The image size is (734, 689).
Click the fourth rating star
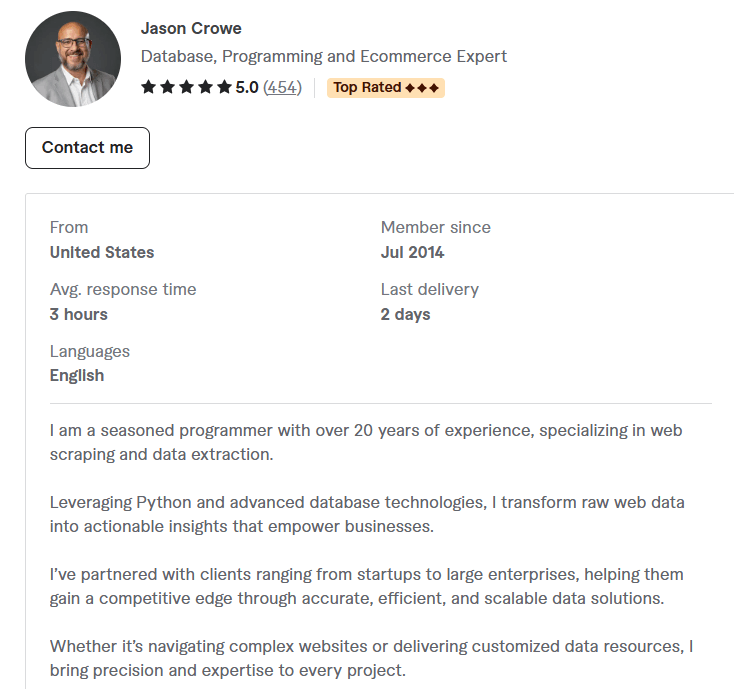click(206, 87)
